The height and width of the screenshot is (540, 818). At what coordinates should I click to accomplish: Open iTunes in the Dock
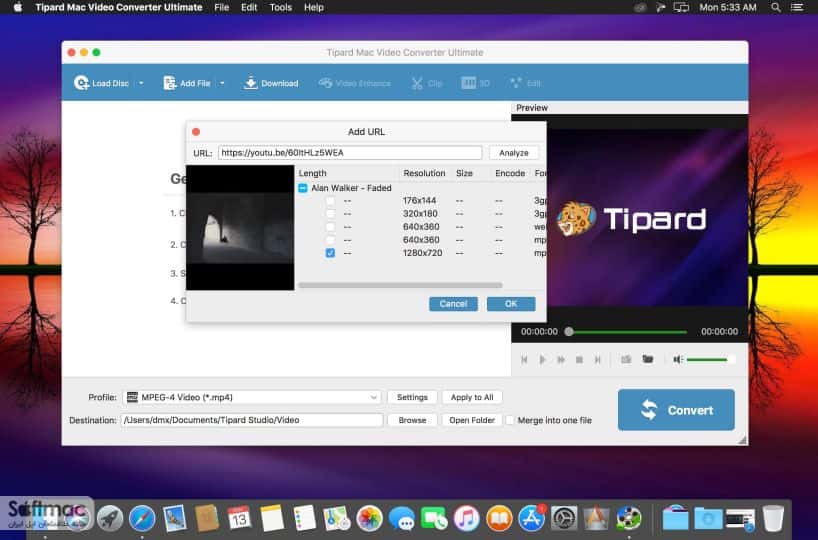point(466,519)
